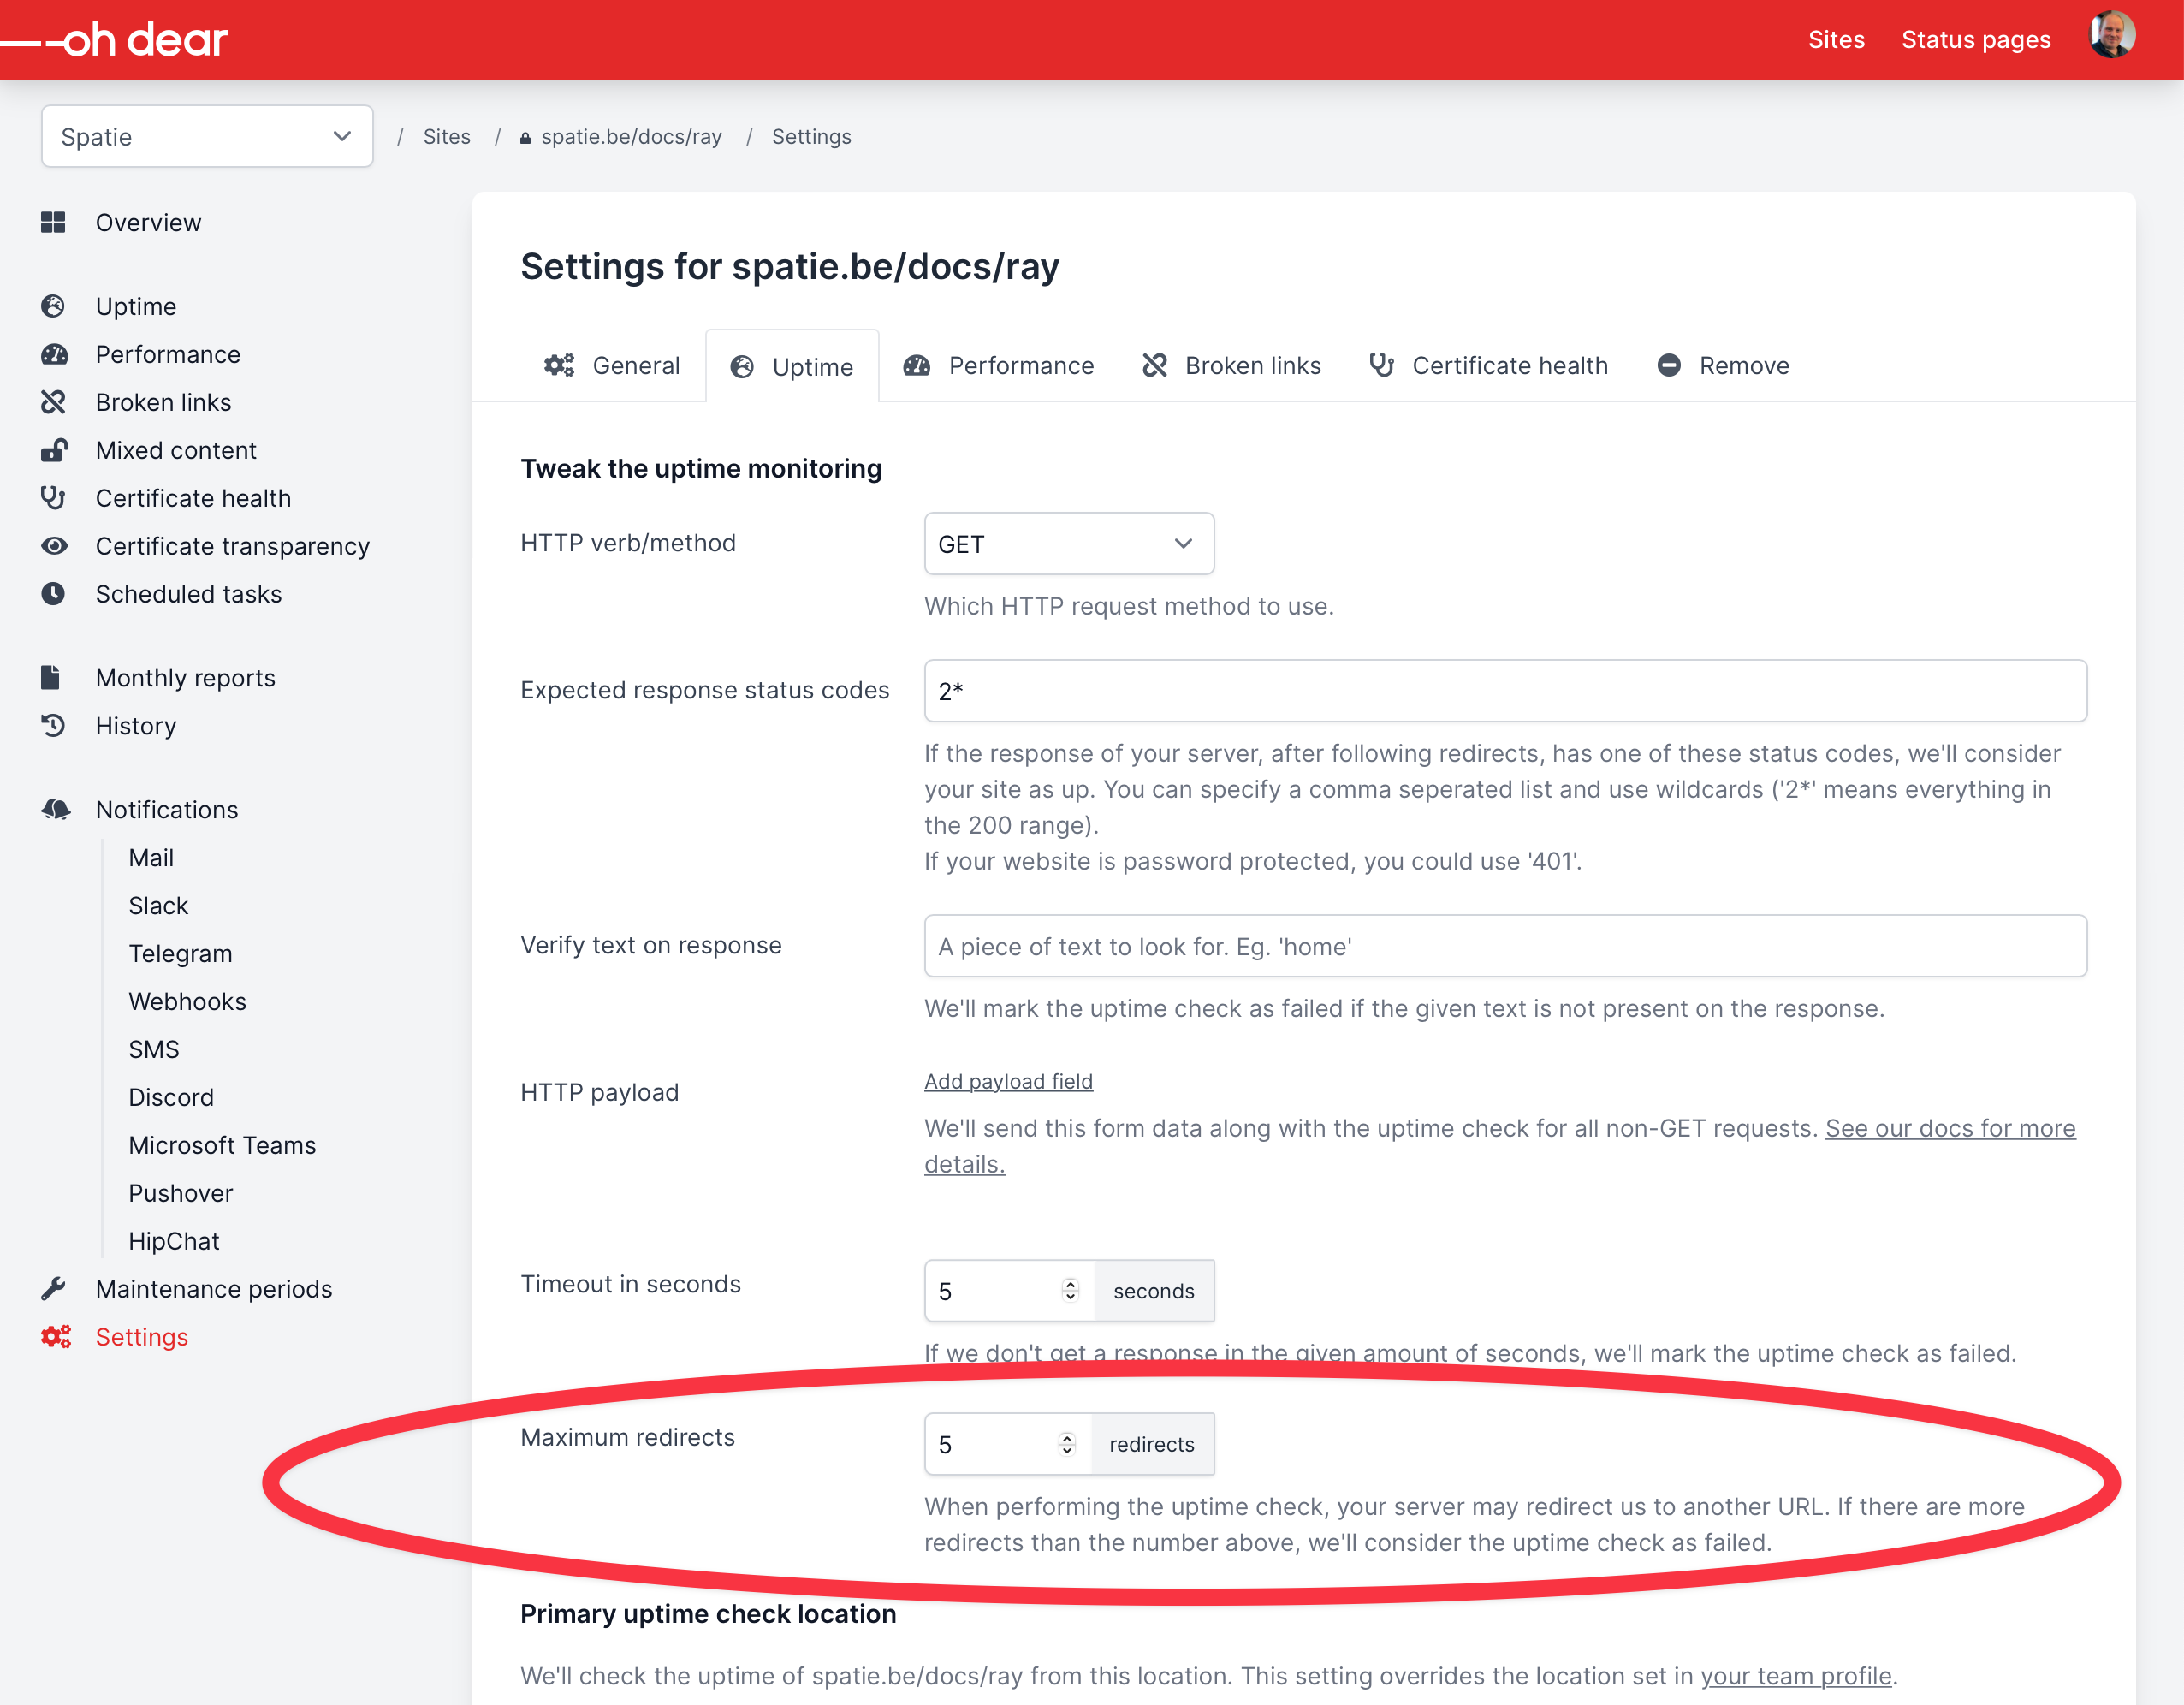Click the Monthly reports document icon
2184x1705 pixels.
pyautogui.click(x=51, y=678)
